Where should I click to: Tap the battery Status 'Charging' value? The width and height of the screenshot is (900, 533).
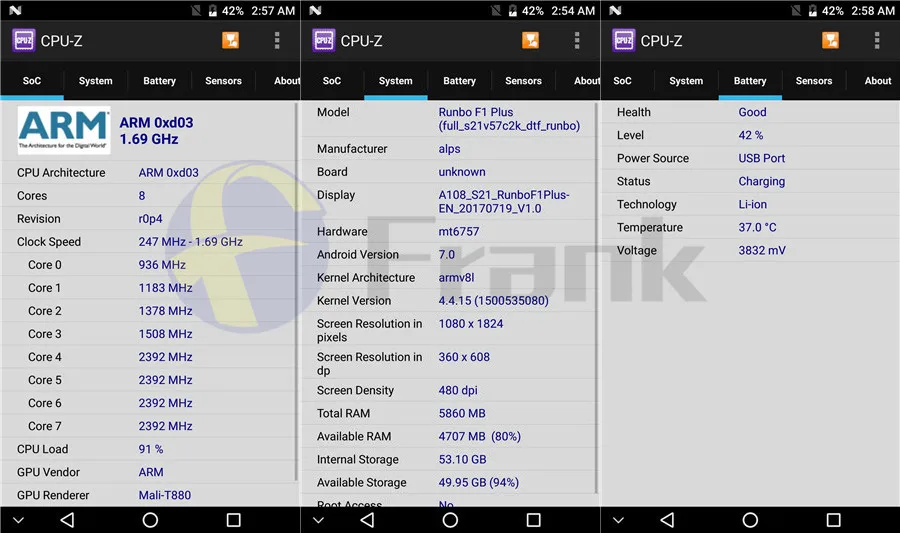click(x=762, y=181)
